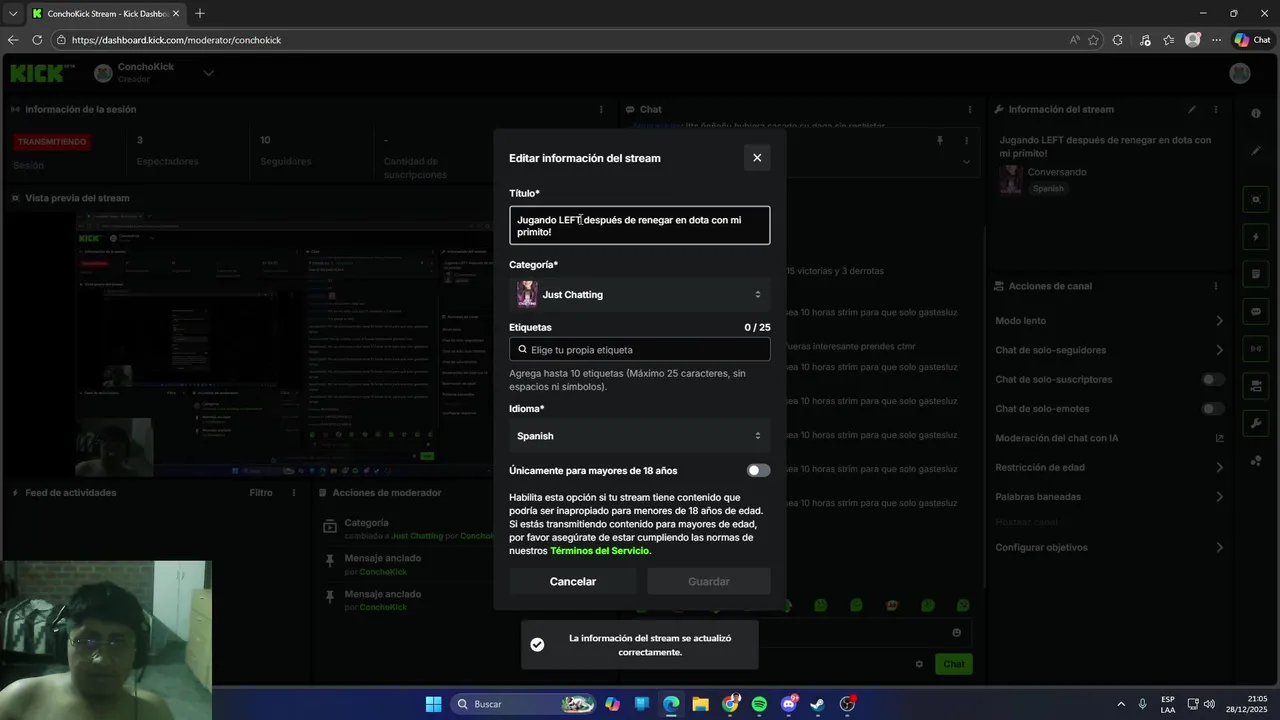Toggle Únicamente para mayores de 18 años

click(759, 471)
